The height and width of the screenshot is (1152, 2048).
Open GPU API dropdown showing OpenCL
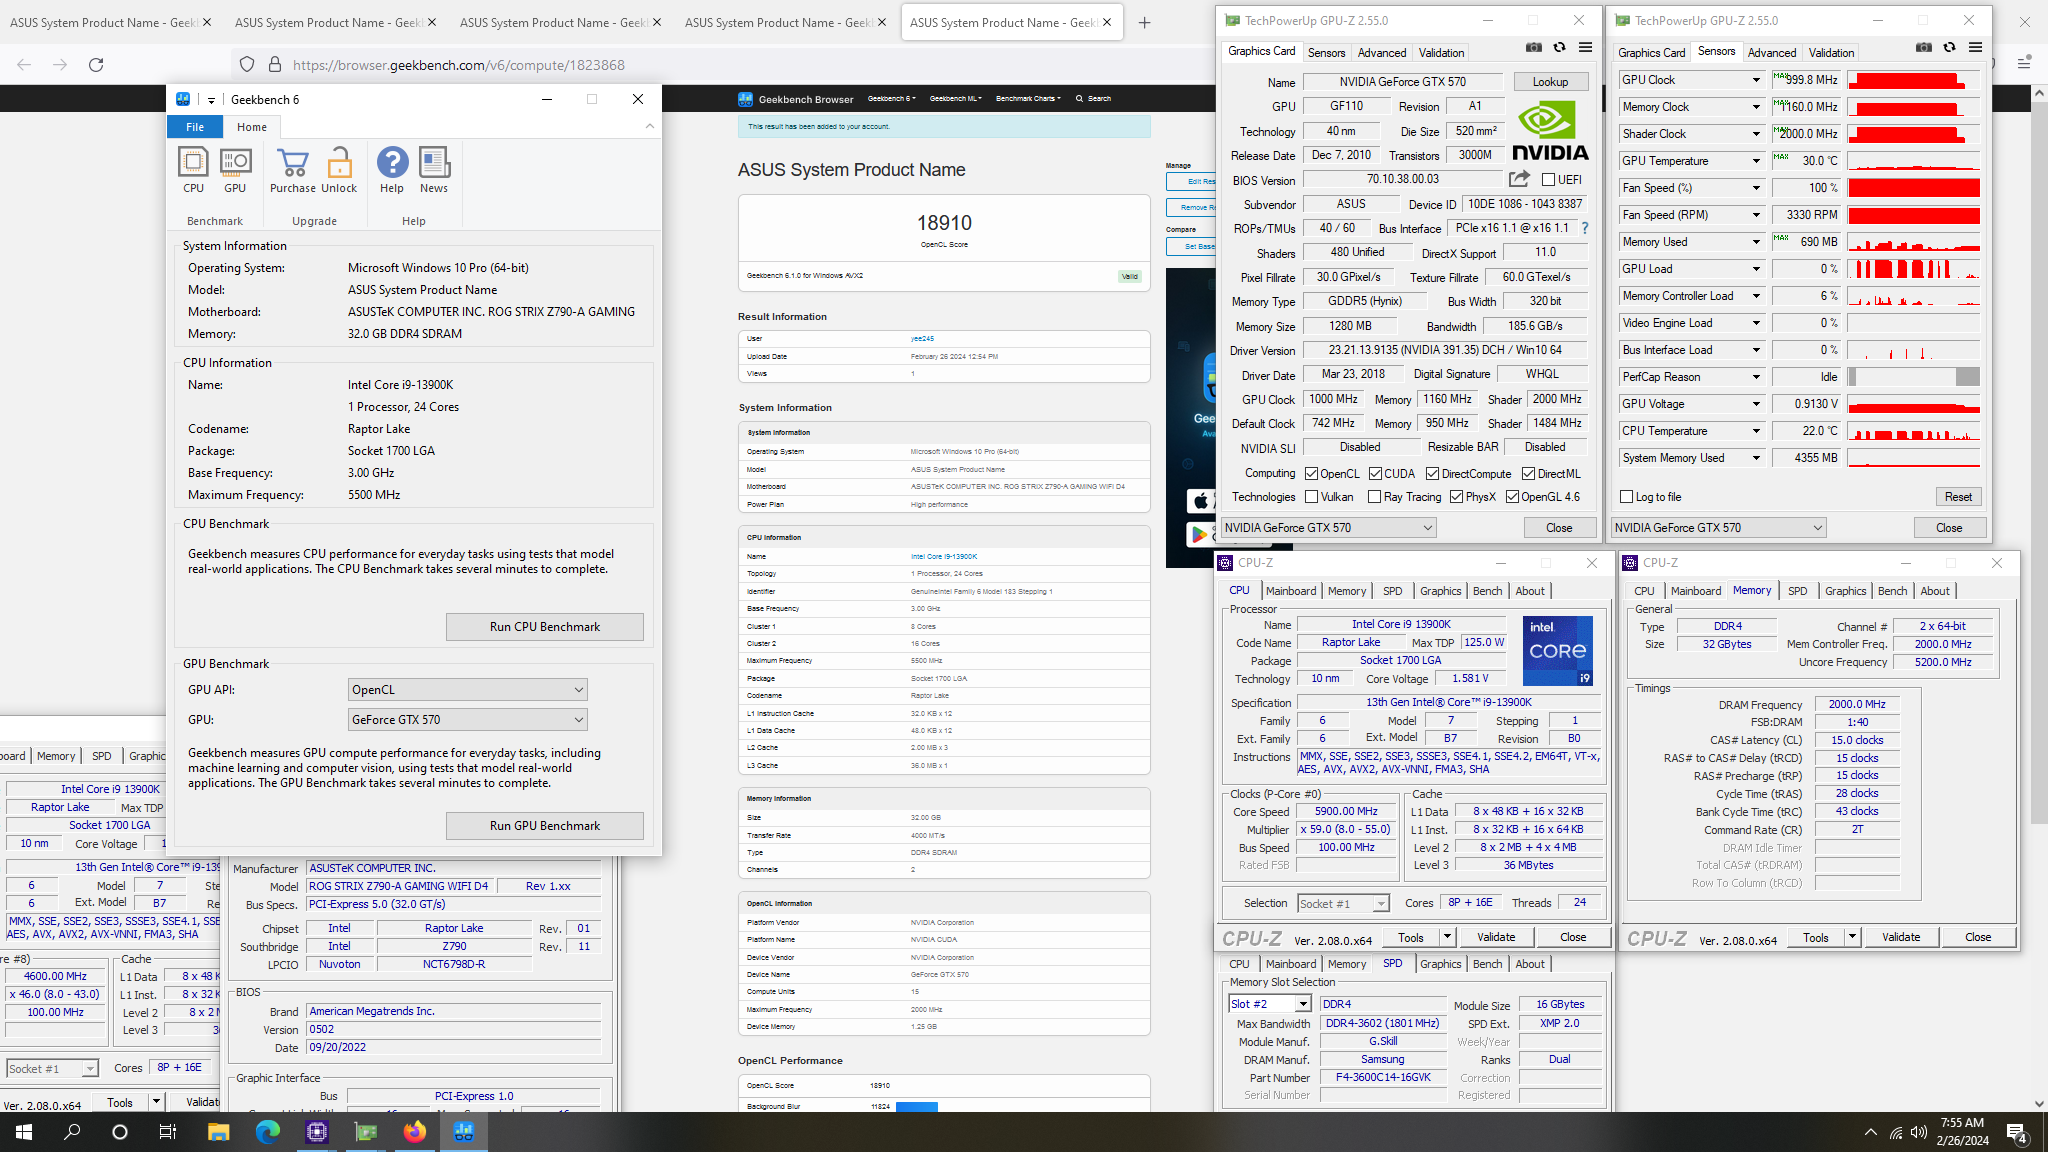pyautogui.click(x=467, y=690)
